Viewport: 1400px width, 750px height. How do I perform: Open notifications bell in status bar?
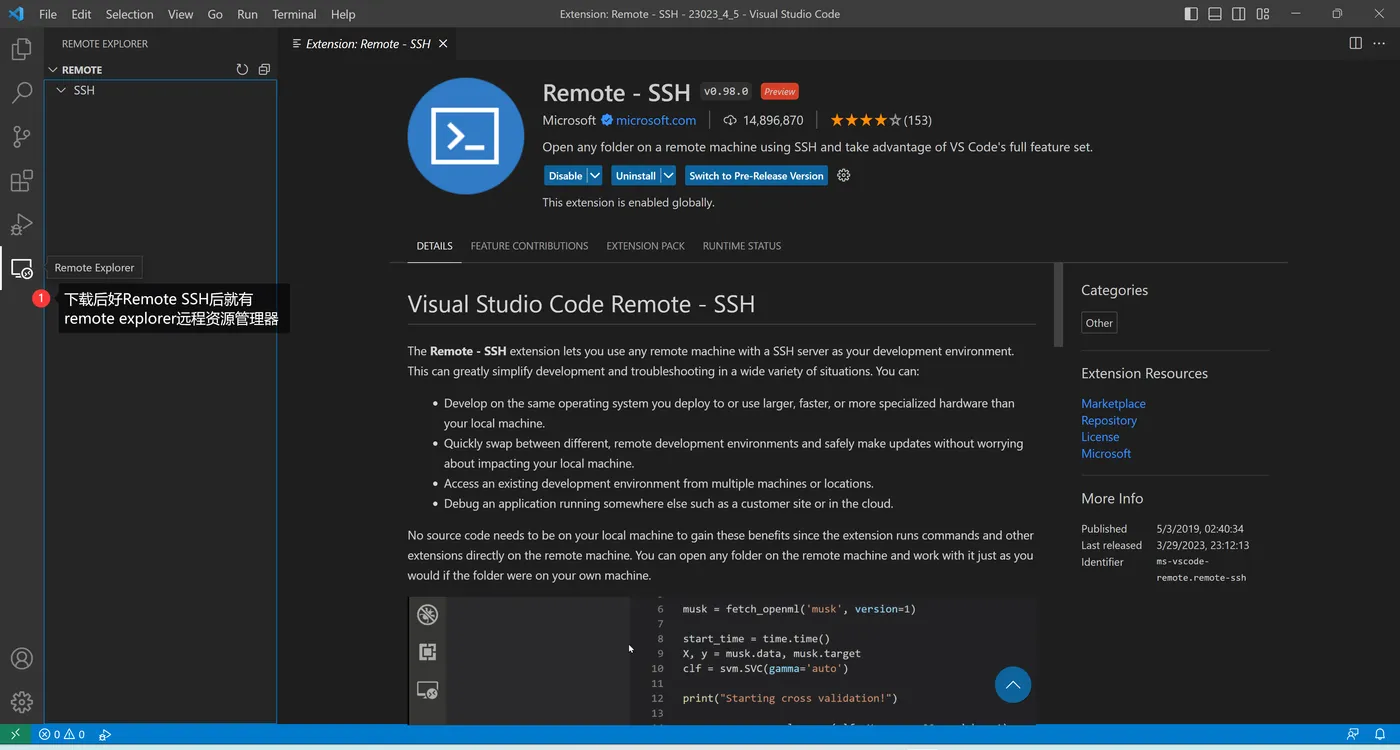point(1380,734)
